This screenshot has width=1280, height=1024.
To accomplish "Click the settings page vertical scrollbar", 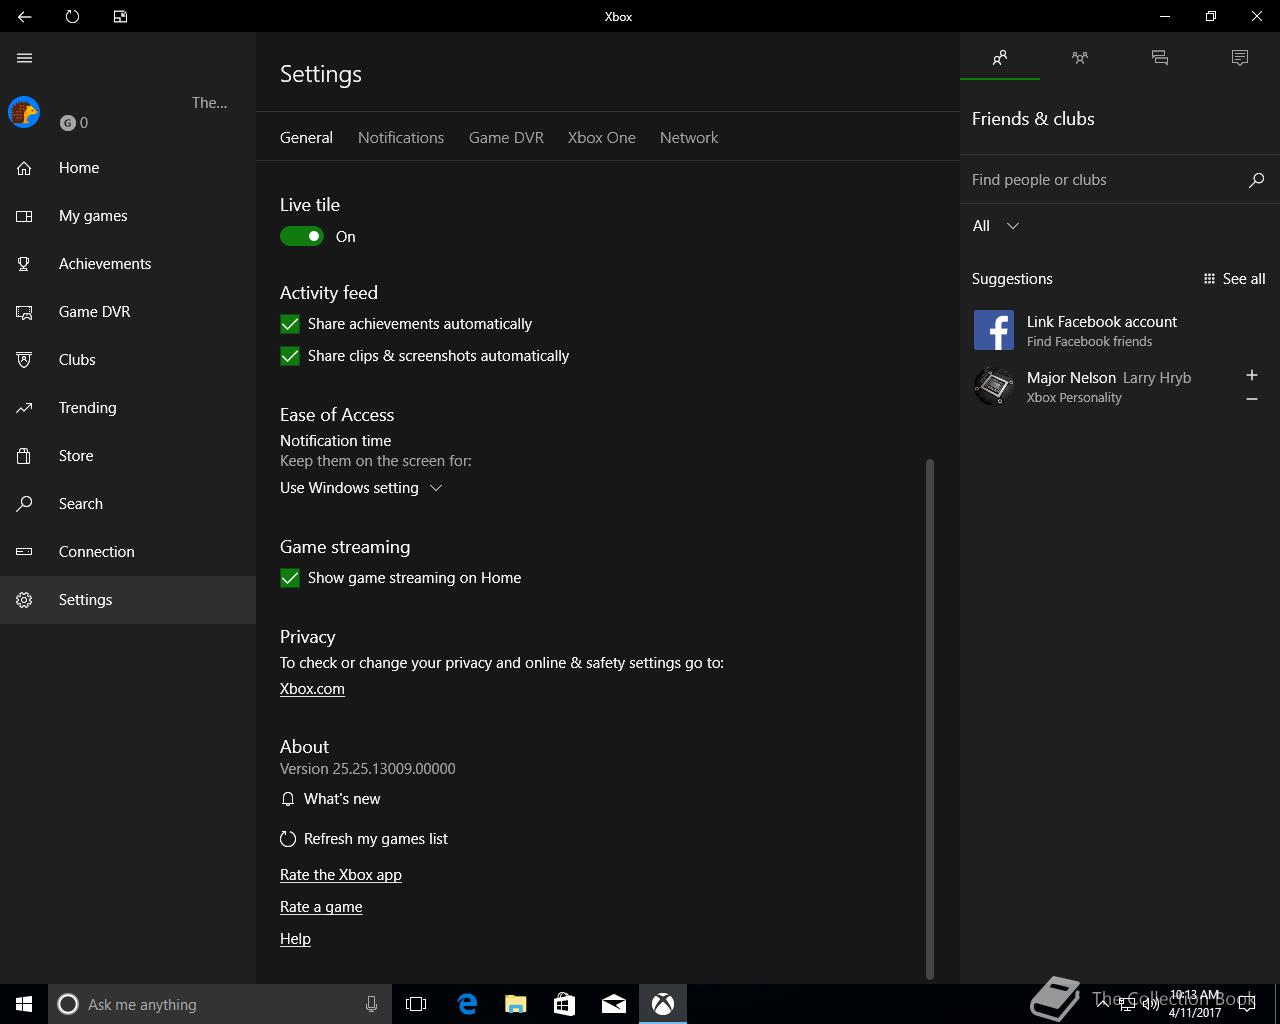I will (x=930, y=718).
